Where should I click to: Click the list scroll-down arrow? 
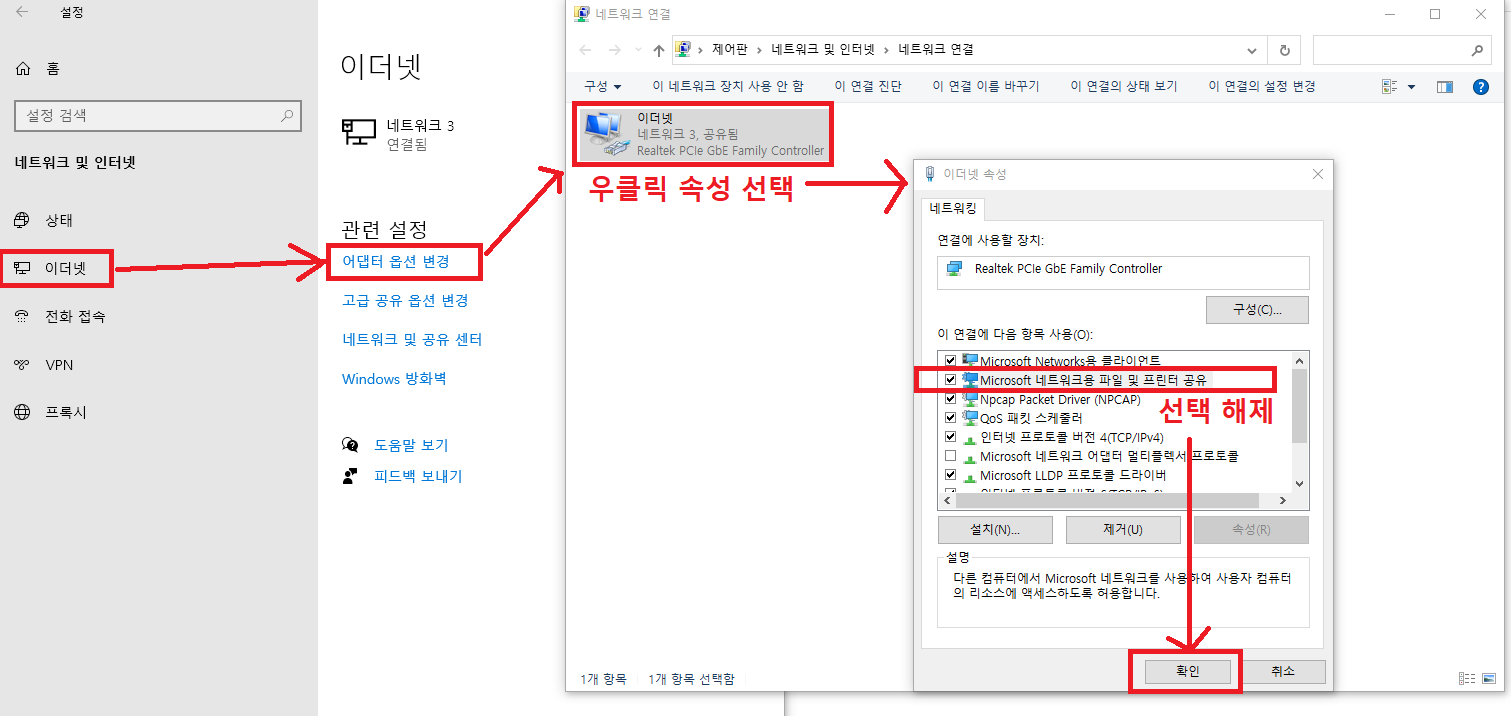tap(1300, 484)
